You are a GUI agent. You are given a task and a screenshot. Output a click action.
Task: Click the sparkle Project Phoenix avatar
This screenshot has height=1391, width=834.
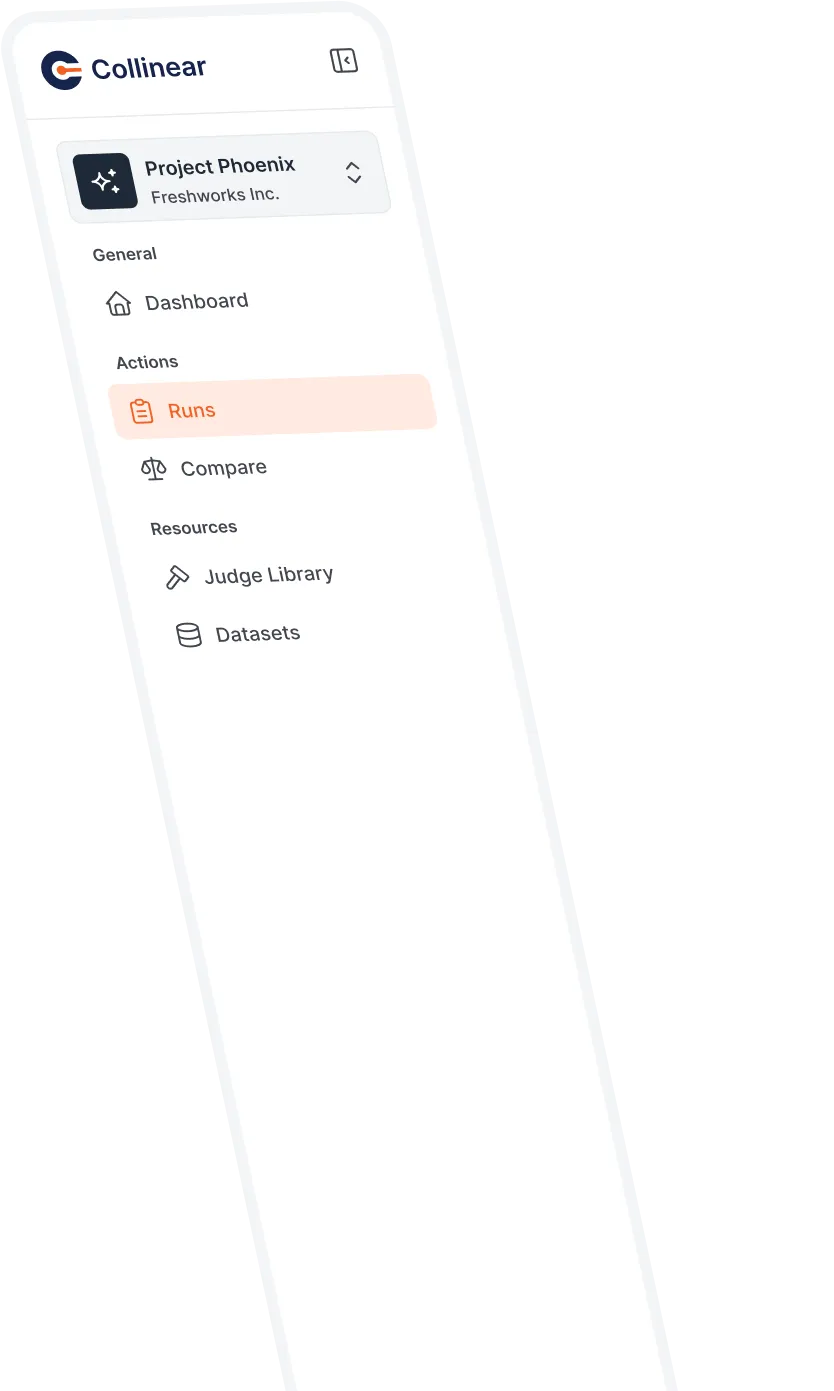click(105, 181)
